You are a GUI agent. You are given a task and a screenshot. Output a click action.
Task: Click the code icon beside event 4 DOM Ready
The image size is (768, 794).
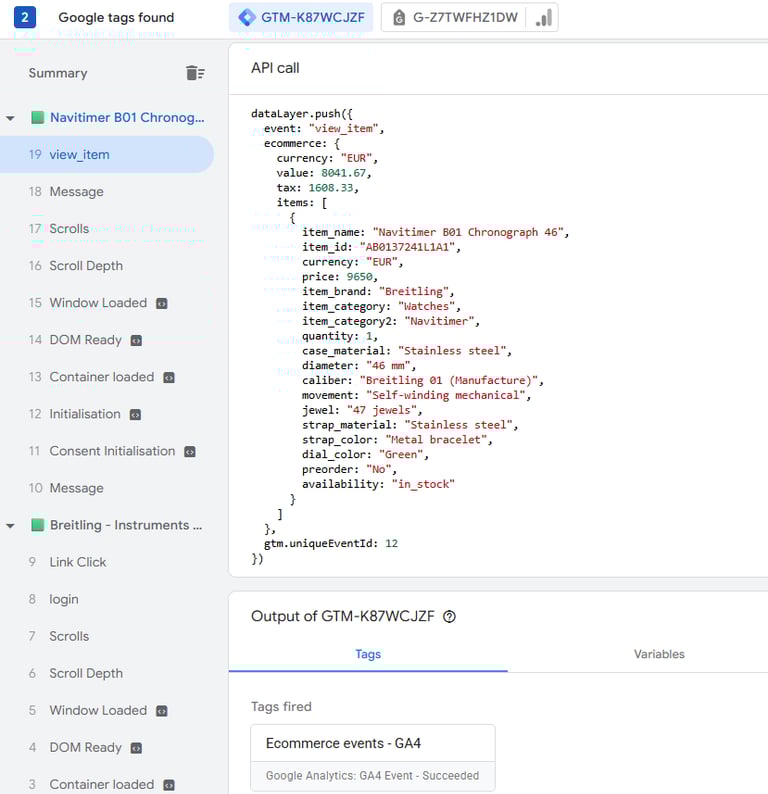(136, 748)
